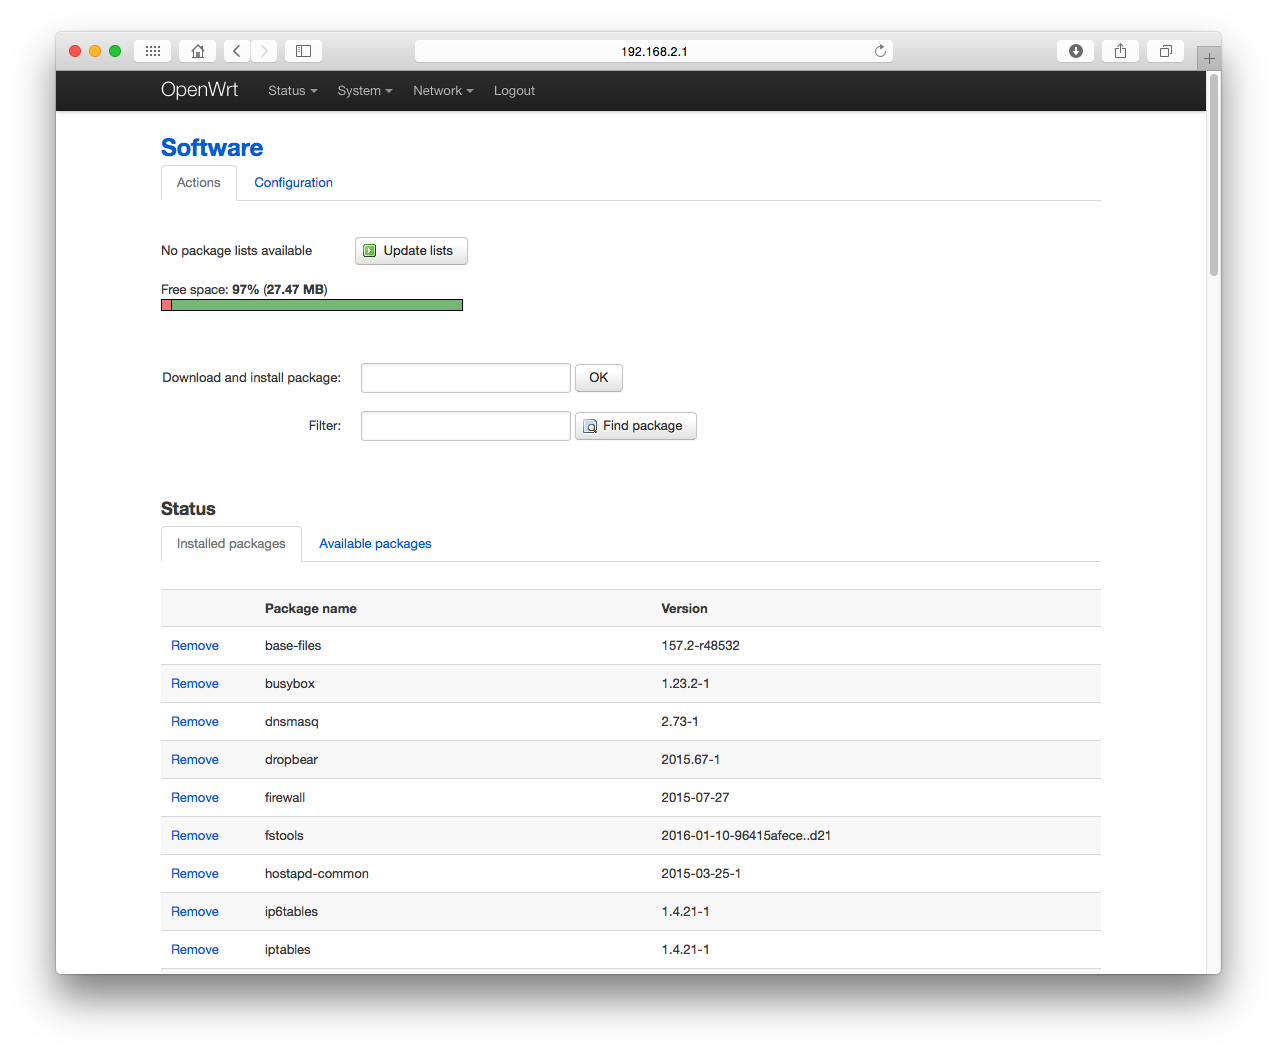1277x1054 pixels.
Task: Select version 2015-07-27 text
Action: coord(696,798)
